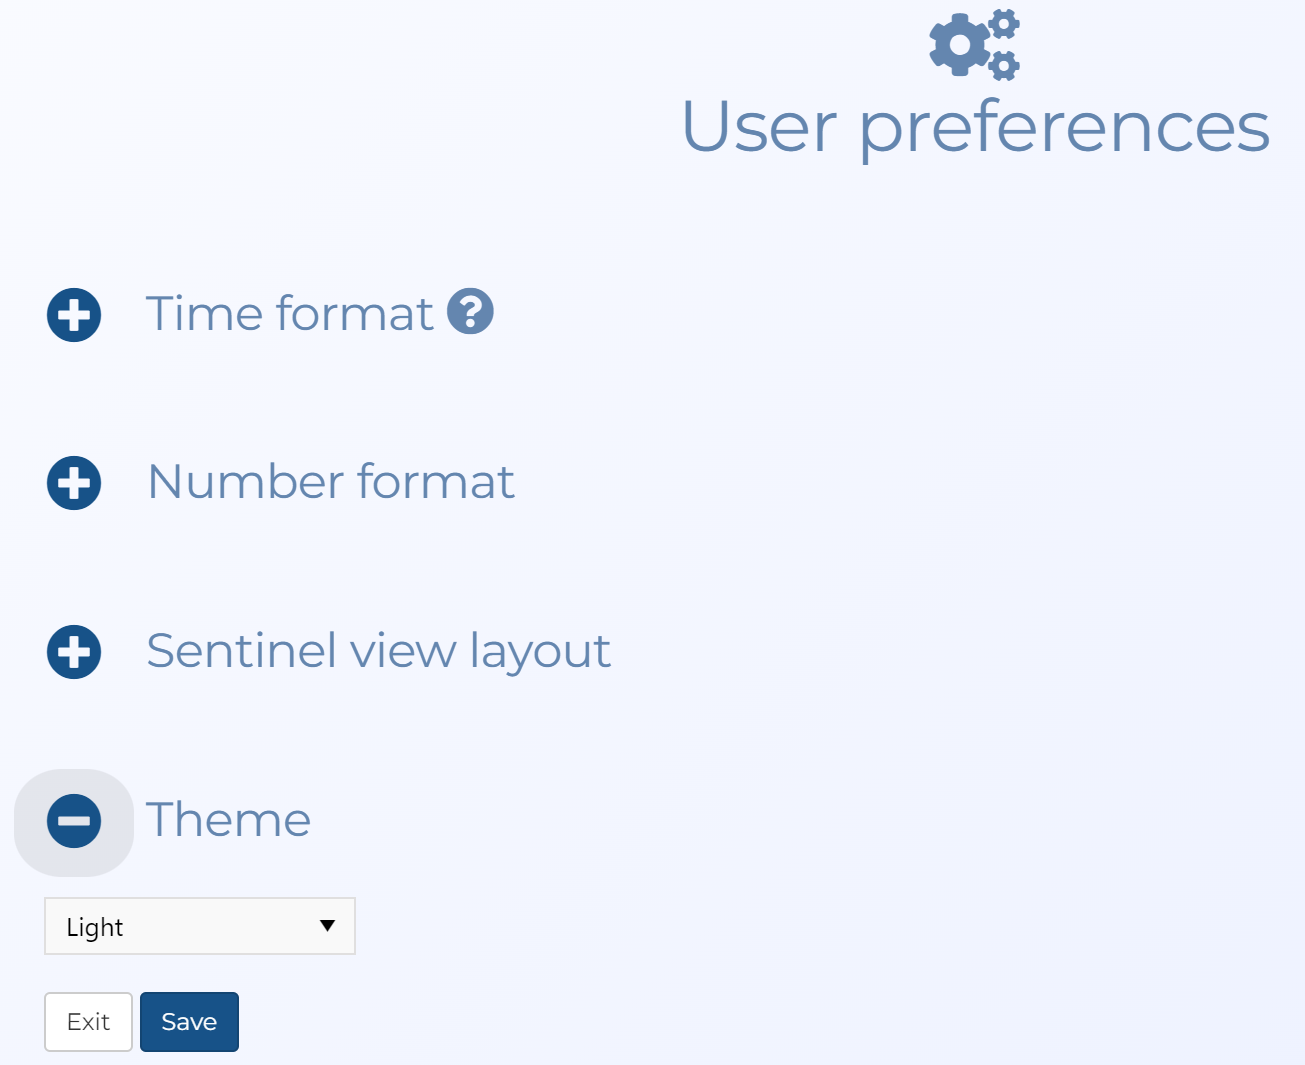Select the Sentinel view layout heading

coord(378,651)
